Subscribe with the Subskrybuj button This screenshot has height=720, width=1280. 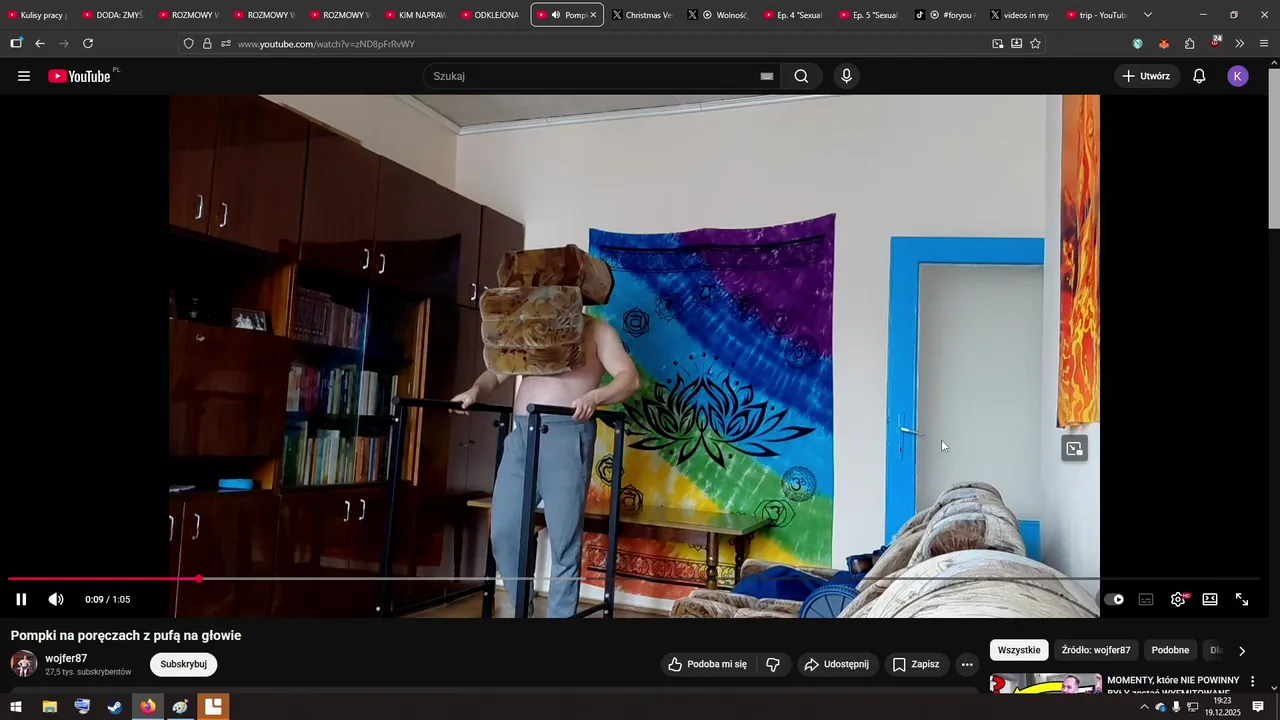[183, 664]
